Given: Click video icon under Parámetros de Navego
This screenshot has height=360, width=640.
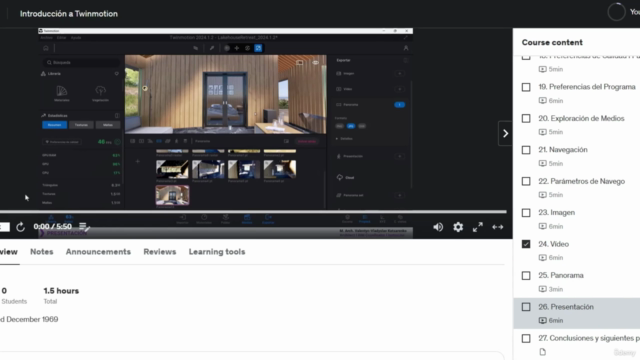Looking at the screenshot, I should pyautogui.click(x=542, y=195).
